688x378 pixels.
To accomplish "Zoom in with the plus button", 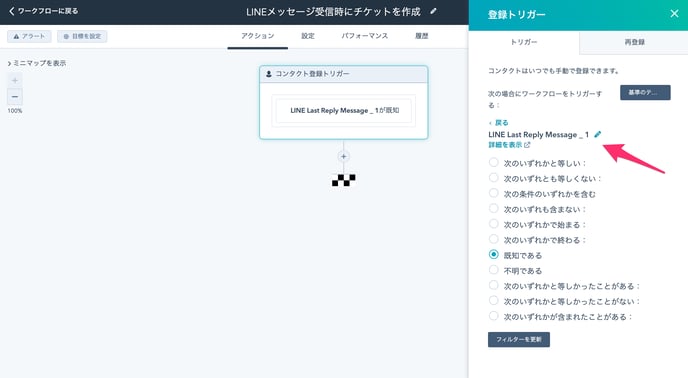I will [x=15, y=80].
